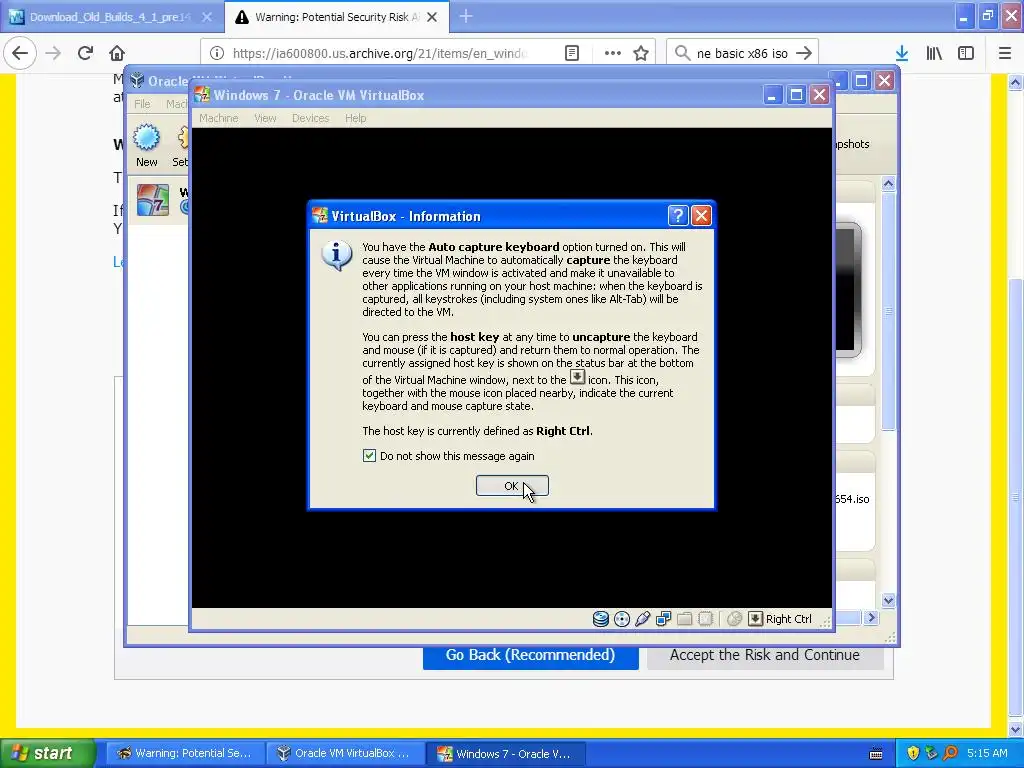Toggle reader view icon in address bar

click(572, 53)
